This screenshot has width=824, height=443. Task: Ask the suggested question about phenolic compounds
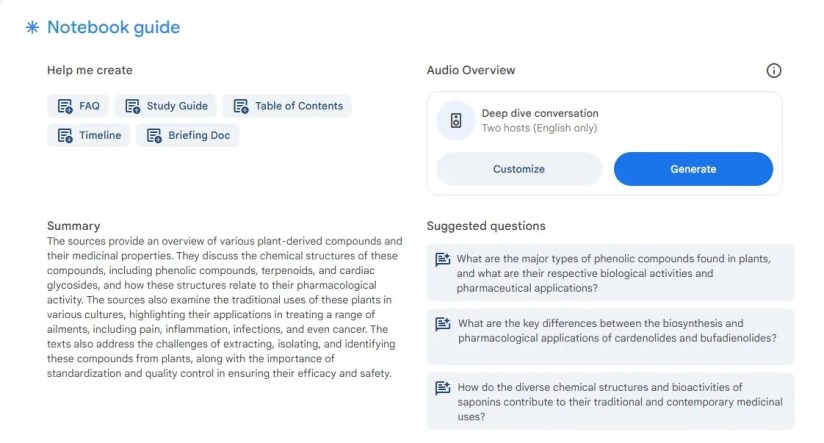coord(612,273)
